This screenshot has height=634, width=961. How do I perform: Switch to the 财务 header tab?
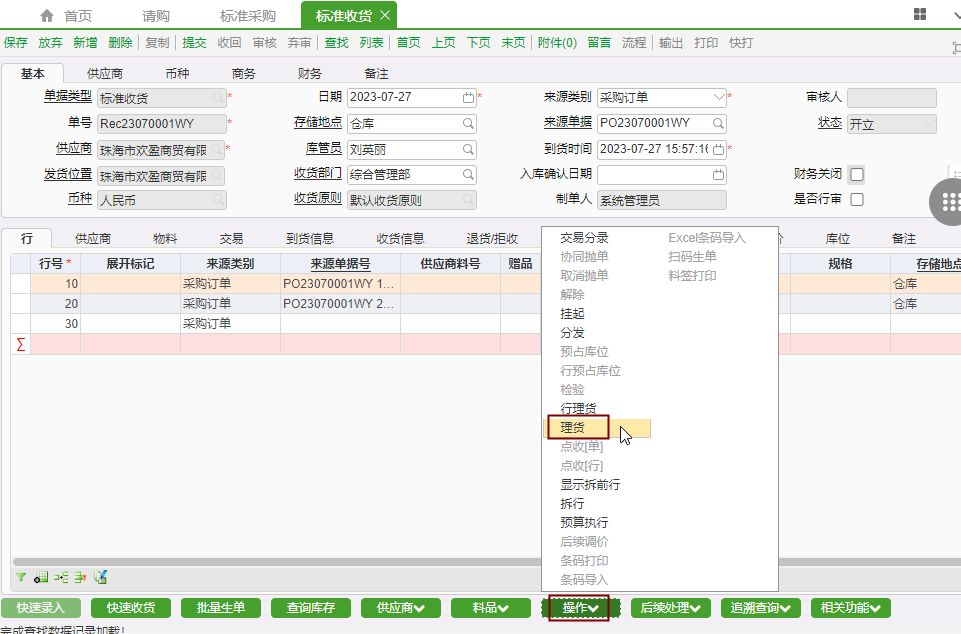[309, 74]
